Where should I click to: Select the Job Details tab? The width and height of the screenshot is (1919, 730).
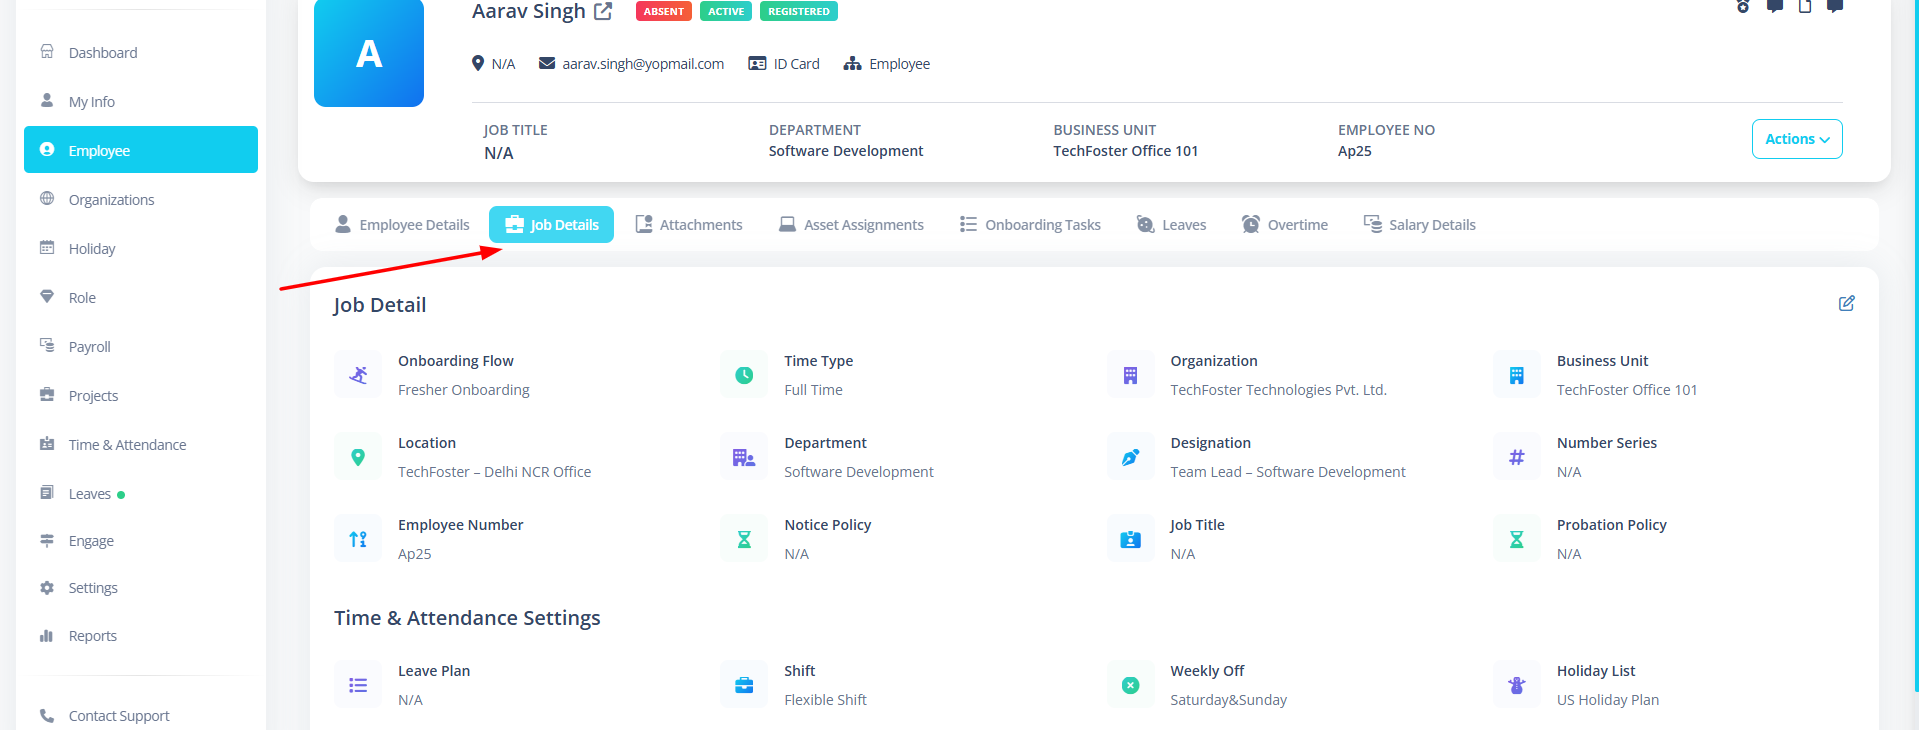click(x=551, y=225)
